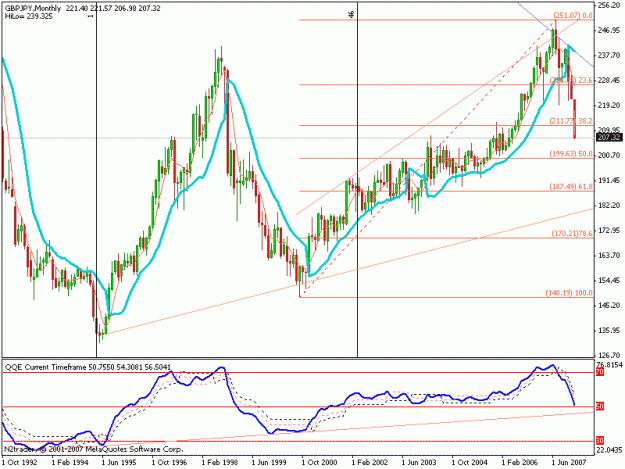Select the QQE scale maximum 76.8154
The height and width of the screenshot is (469, 625).
(x=609, y=365)
